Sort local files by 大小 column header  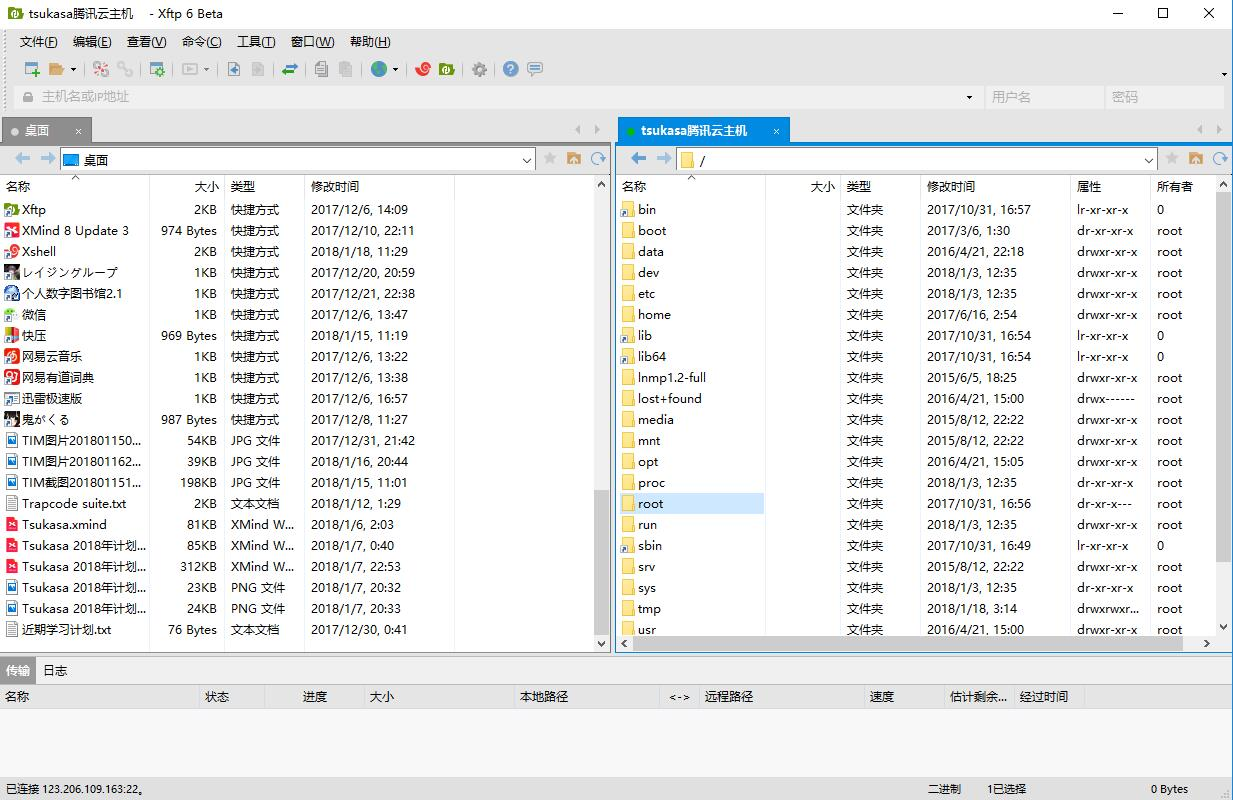(x=187, y=187)
